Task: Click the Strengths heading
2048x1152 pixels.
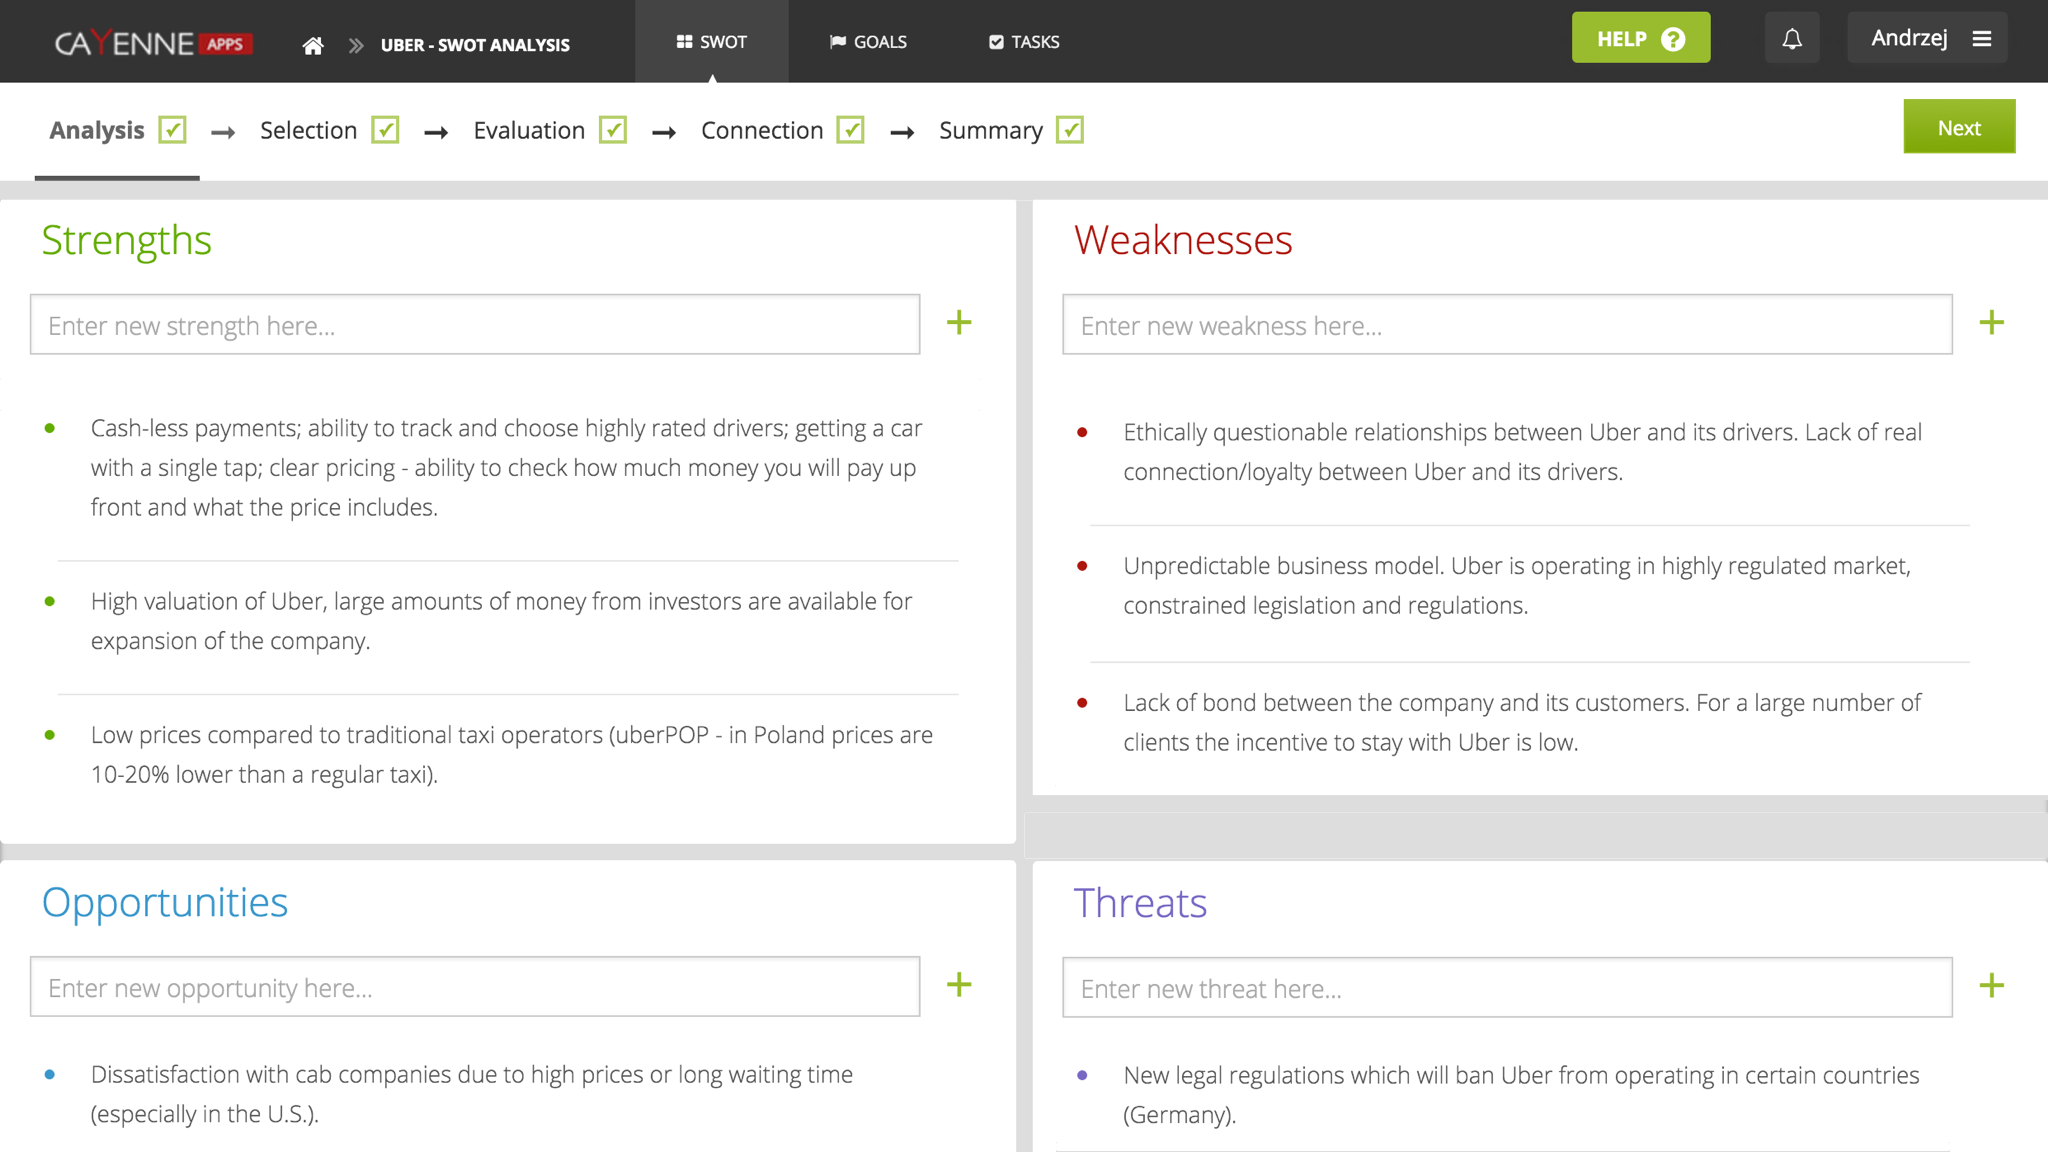Action: pos(126,241)
